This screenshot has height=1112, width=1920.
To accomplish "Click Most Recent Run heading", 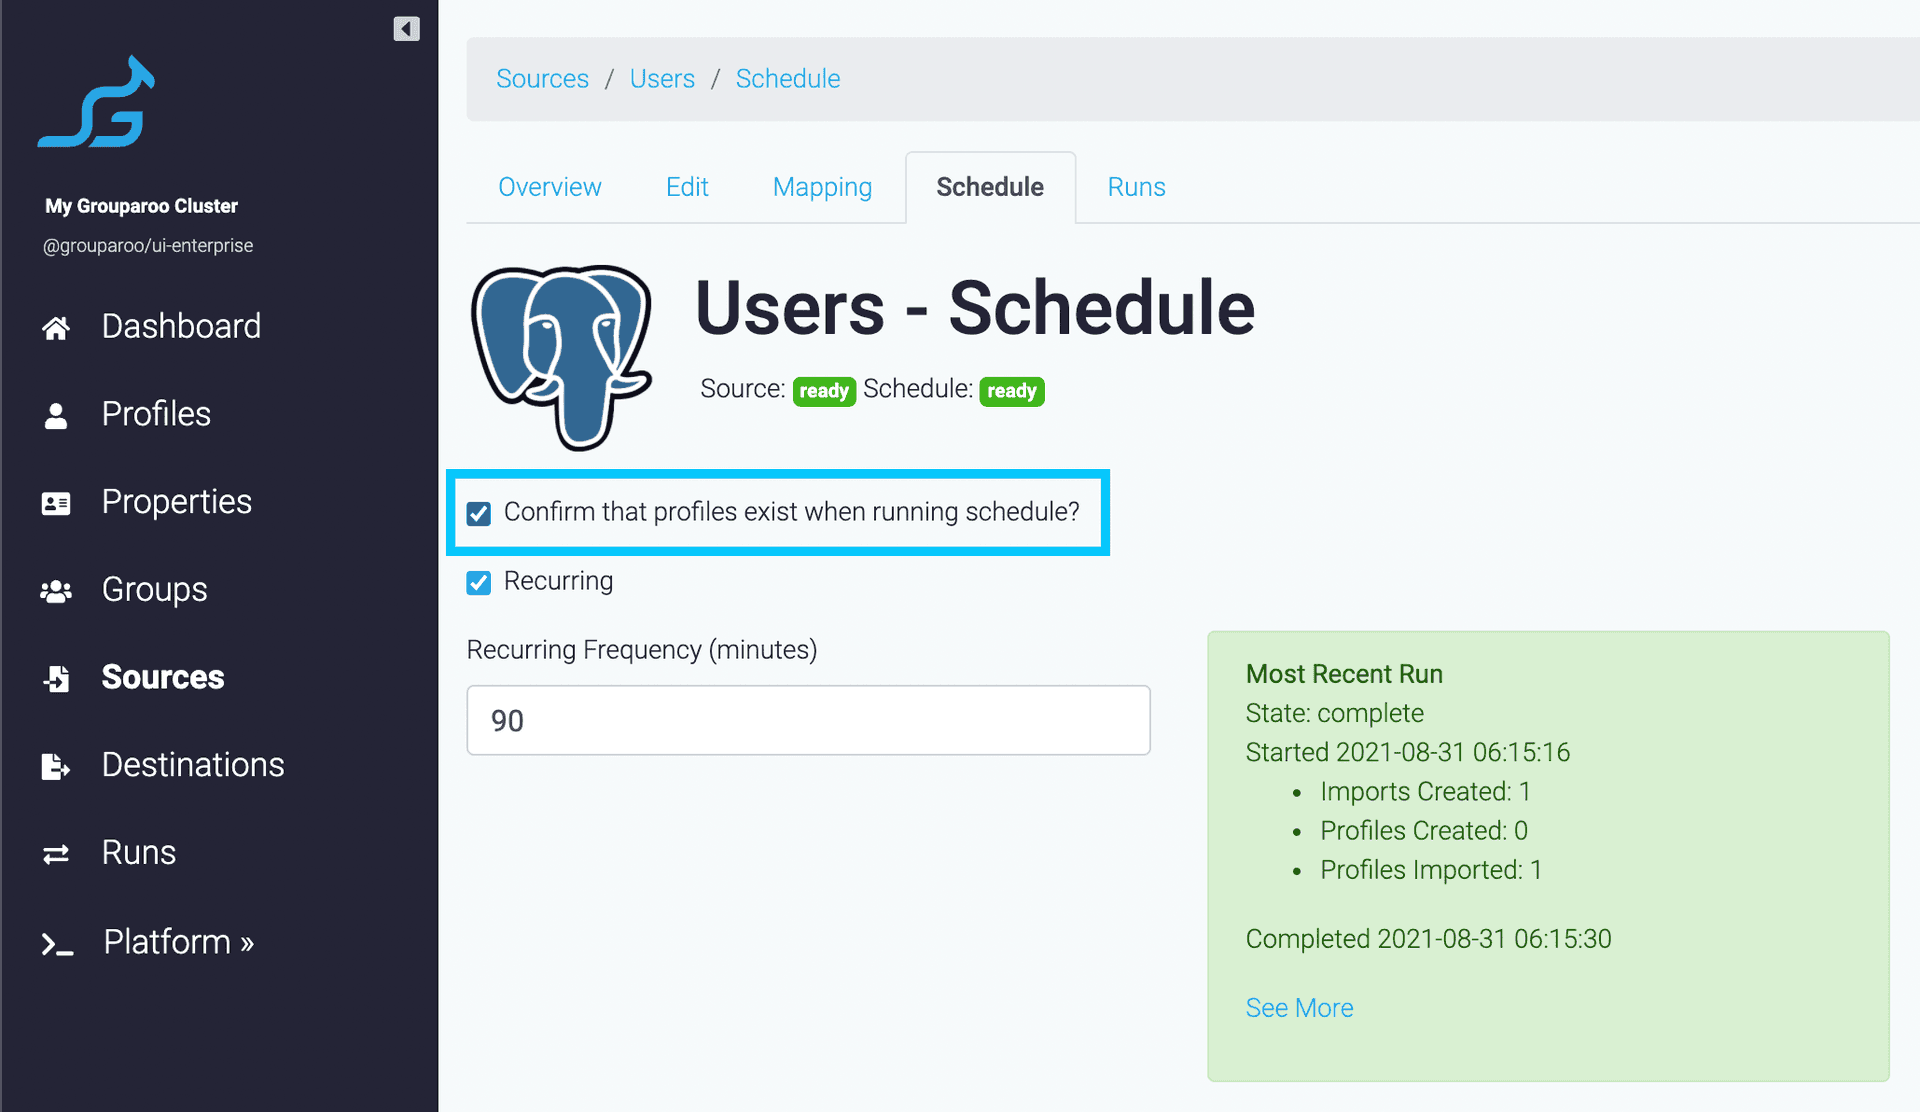I will (x=1344, y=674).
